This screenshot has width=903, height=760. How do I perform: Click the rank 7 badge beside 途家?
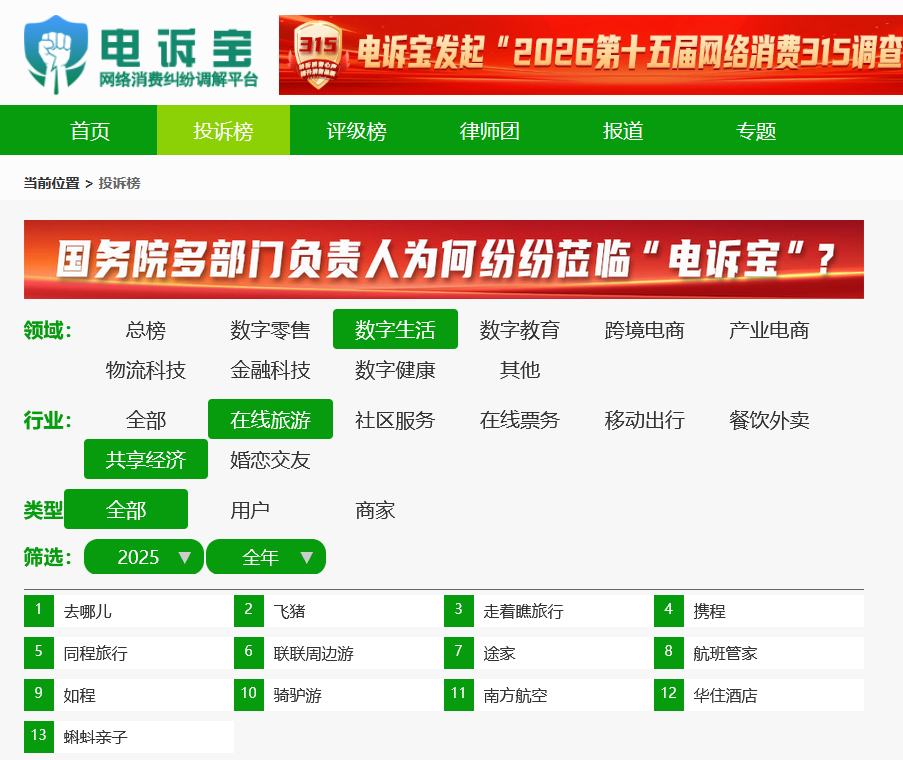459,652
